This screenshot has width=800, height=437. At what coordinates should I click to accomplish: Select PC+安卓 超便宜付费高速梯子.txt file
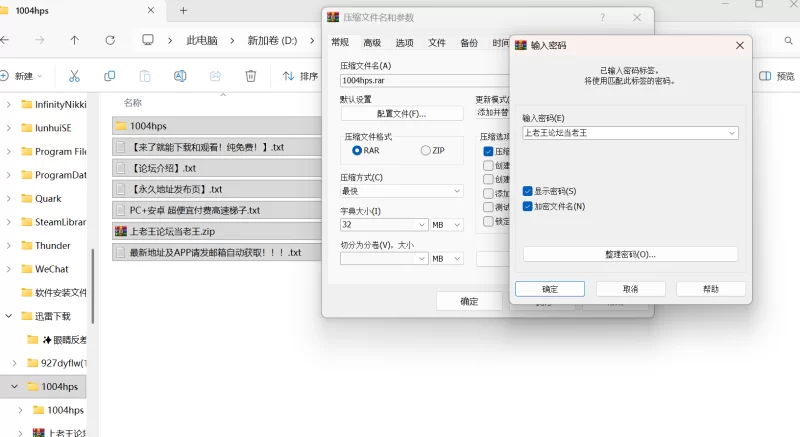click(217, 210)
